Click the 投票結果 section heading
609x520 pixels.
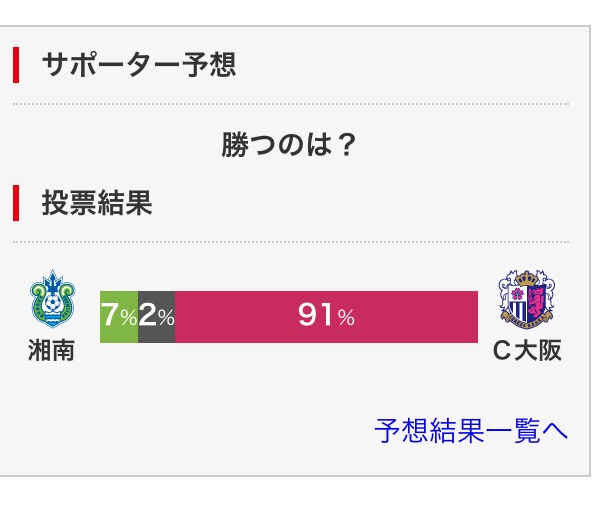(96, 204)
